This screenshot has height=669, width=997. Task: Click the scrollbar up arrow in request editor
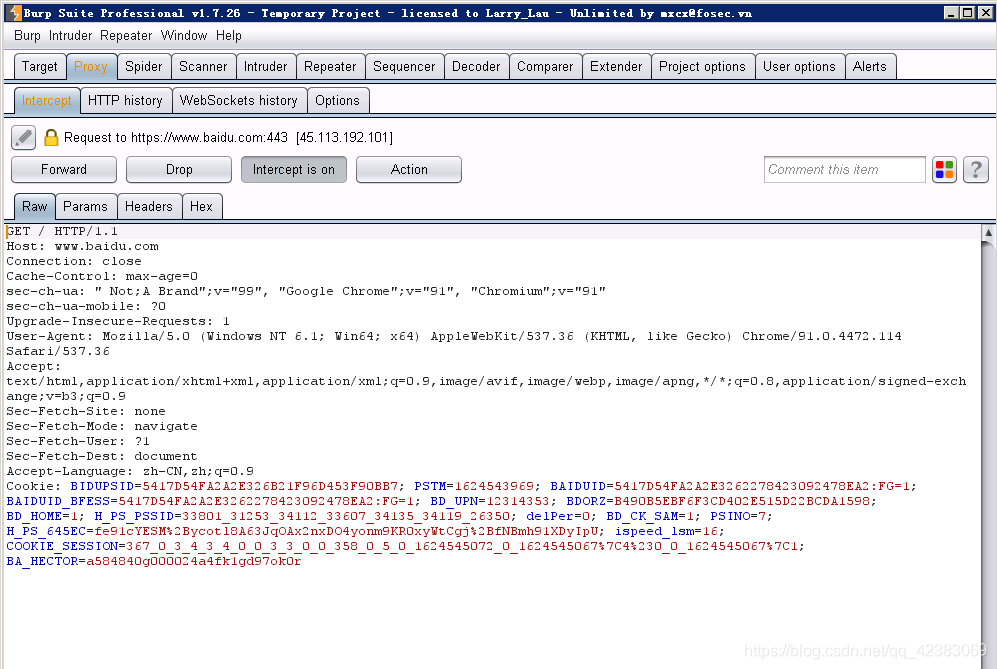point(988,233)
